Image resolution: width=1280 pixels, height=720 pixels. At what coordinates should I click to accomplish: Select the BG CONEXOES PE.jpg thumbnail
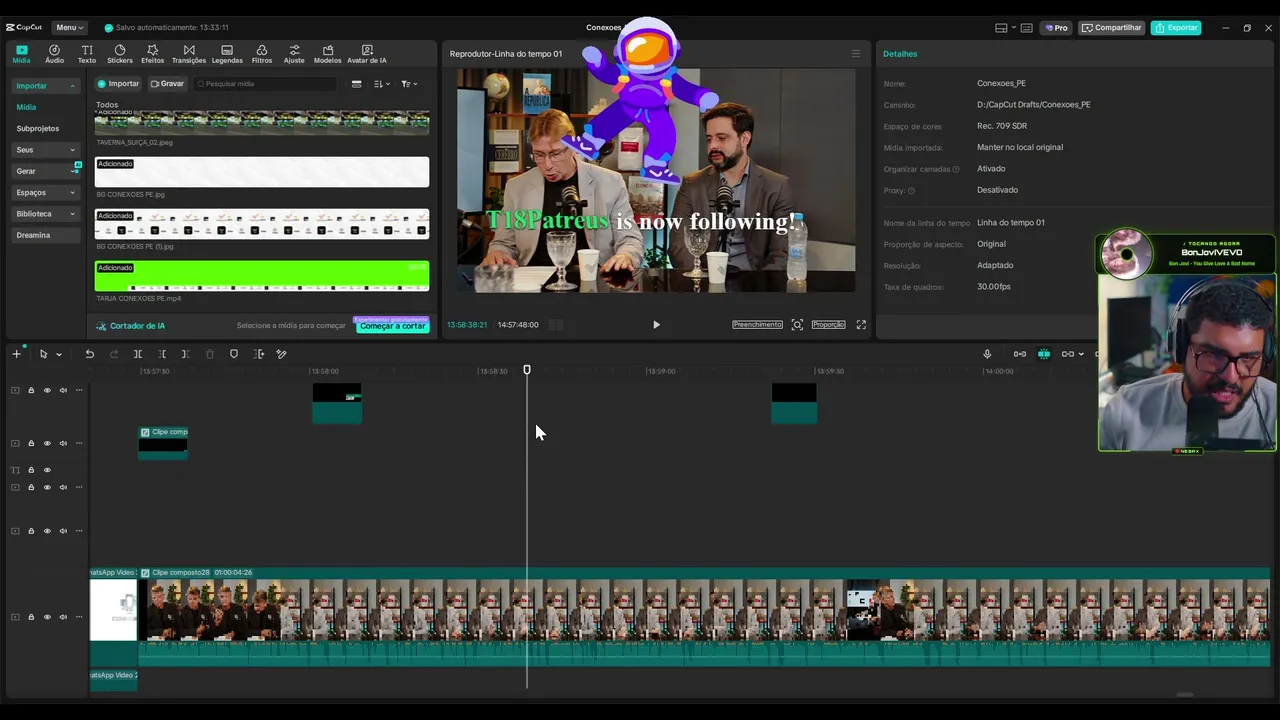pyautogui.click(x=262, y=172)
